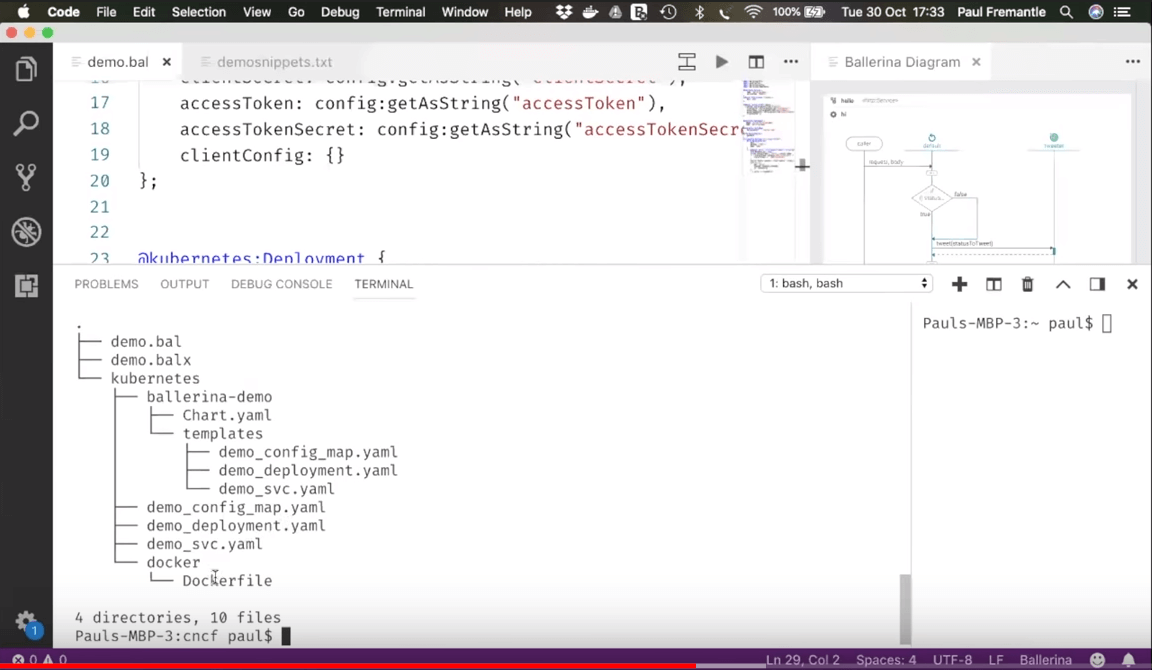1152x670 pixels.
Task: Click the caller lifeline box in the diagram
Action: click(864, 144)
